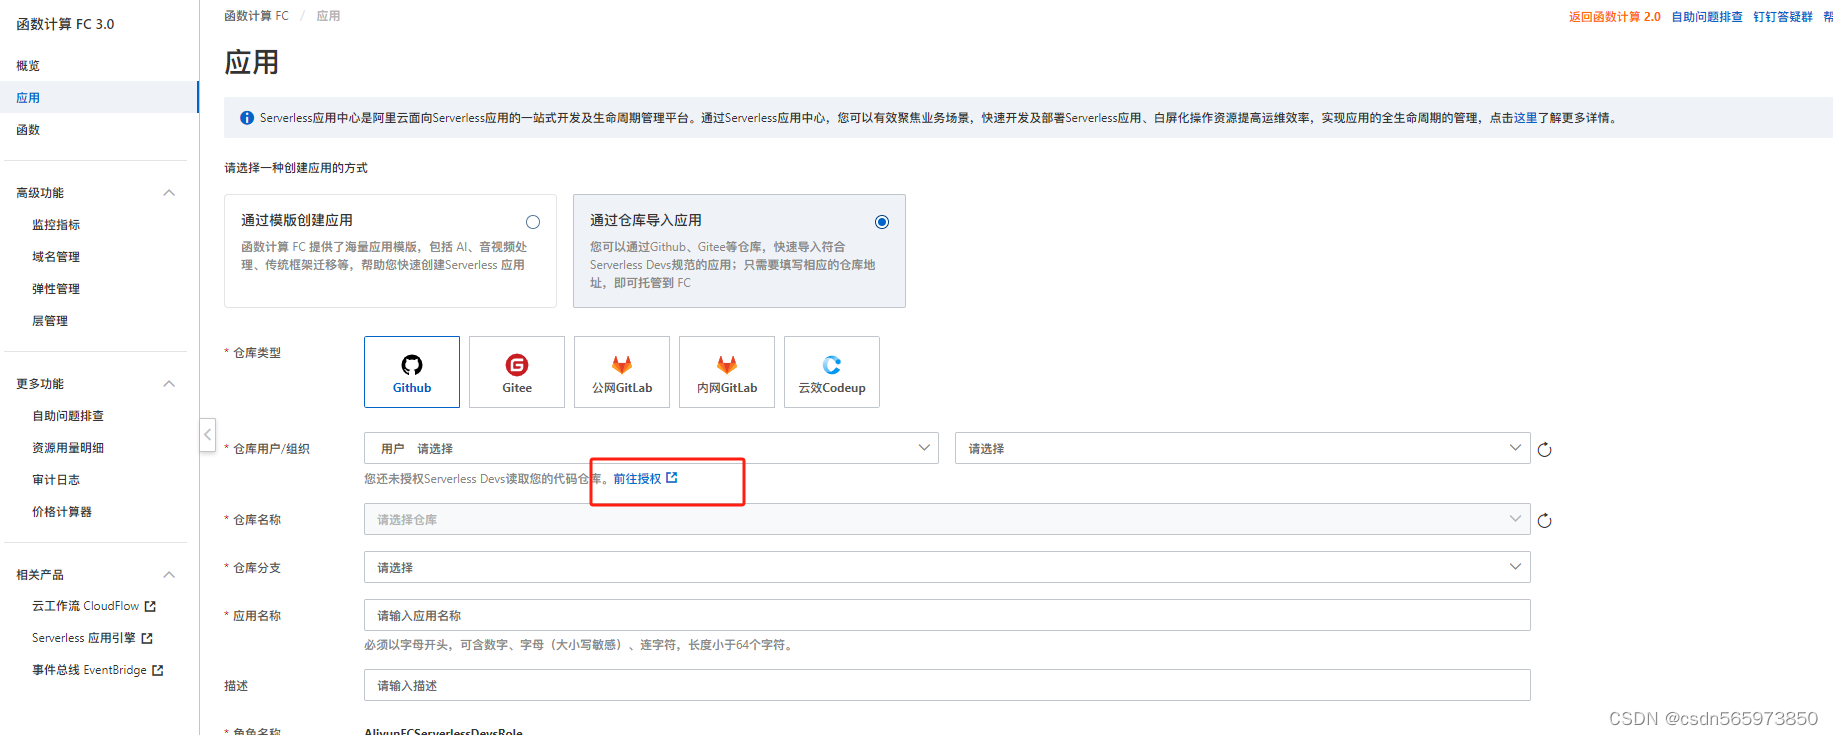The width and height of the screenshot is (1833, 735).
Task: Collapse the left sidebar with arrow handle
Action: coord(208,434)
